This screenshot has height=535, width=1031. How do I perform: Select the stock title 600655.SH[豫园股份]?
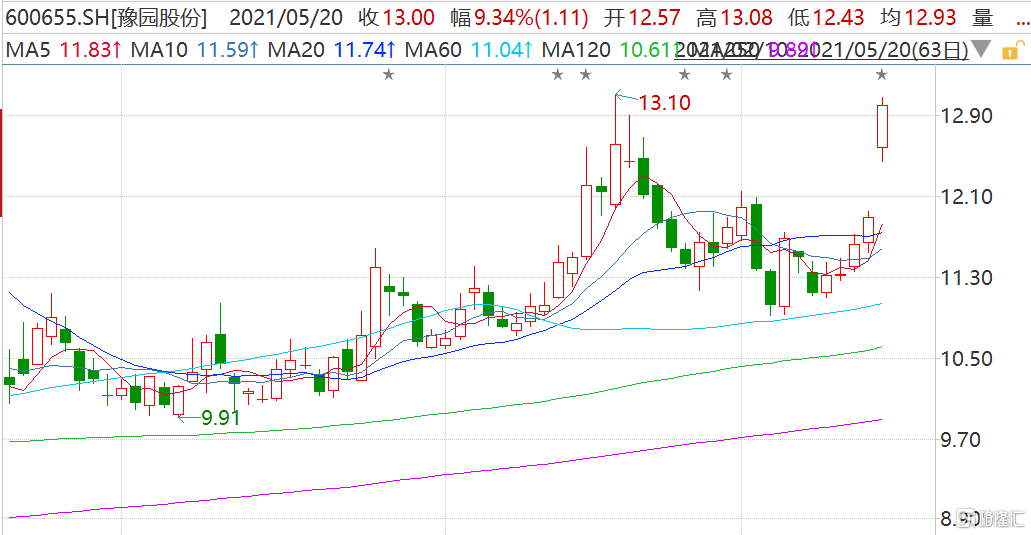106,18
